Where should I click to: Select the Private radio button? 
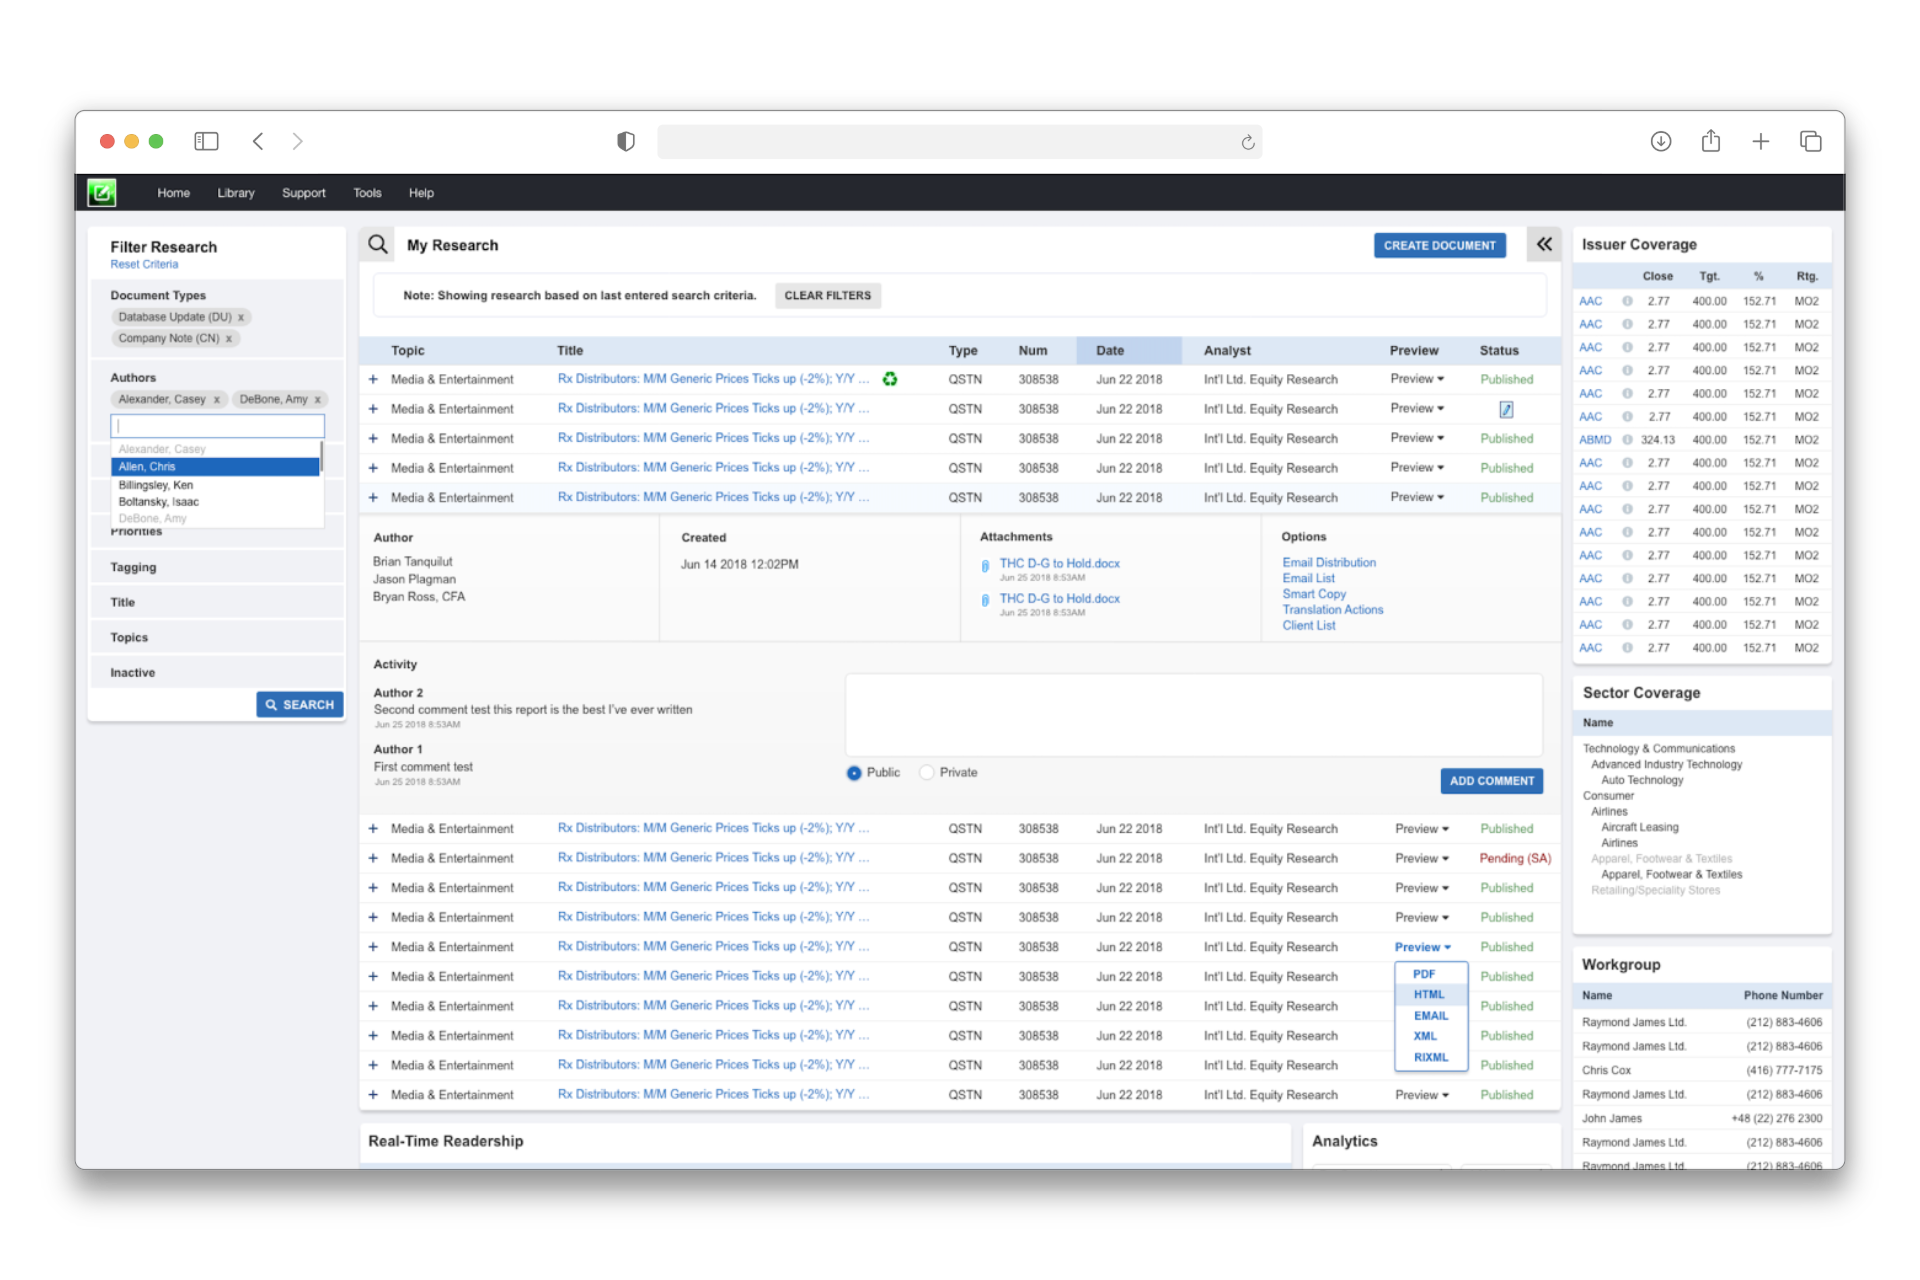point(927,773)
